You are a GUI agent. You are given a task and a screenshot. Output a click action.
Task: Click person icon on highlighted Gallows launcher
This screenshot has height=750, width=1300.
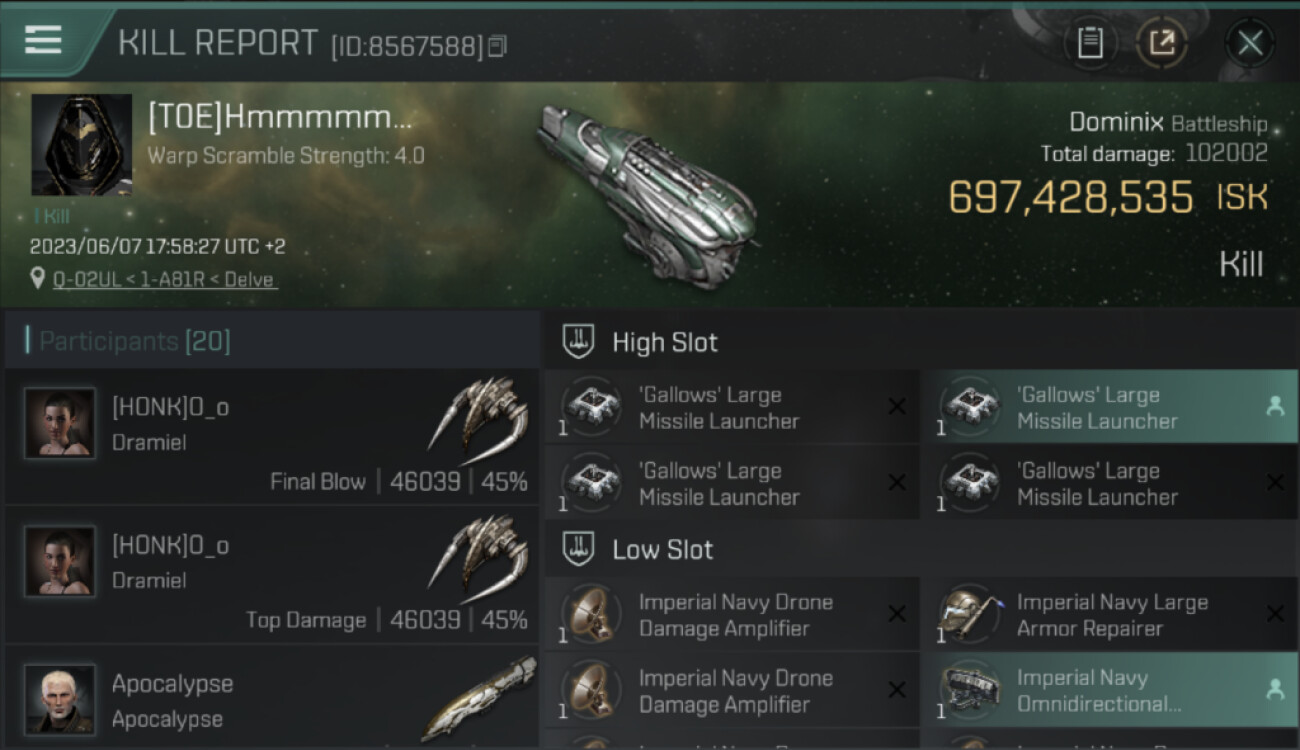(x=1274, y=406)
